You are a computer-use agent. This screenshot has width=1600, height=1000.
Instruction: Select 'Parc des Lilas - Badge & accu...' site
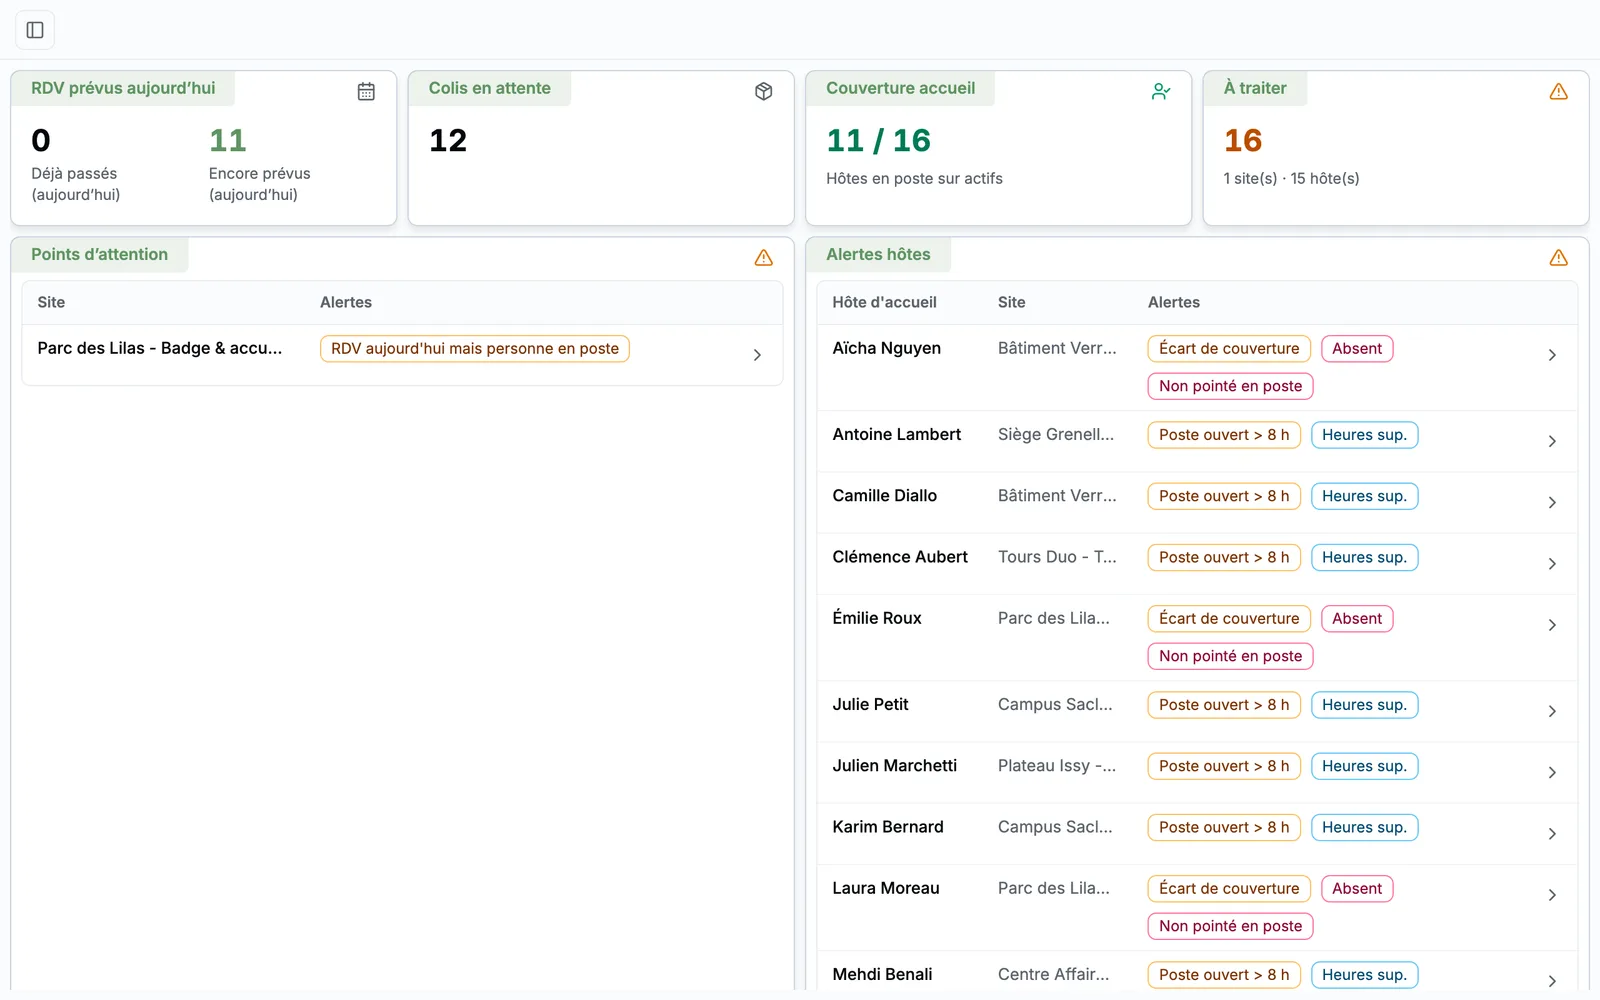tap(160, 348)
